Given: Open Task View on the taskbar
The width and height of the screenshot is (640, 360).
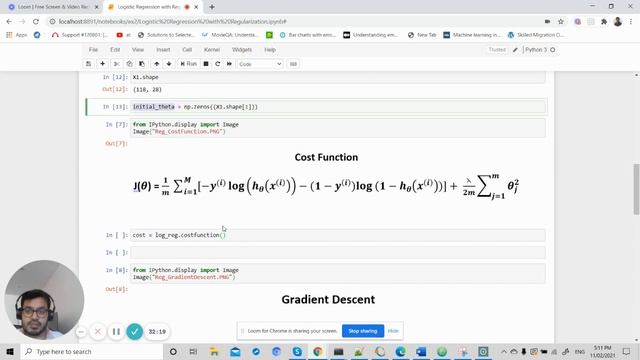Looking at the screenshot, I should point(193,351).
